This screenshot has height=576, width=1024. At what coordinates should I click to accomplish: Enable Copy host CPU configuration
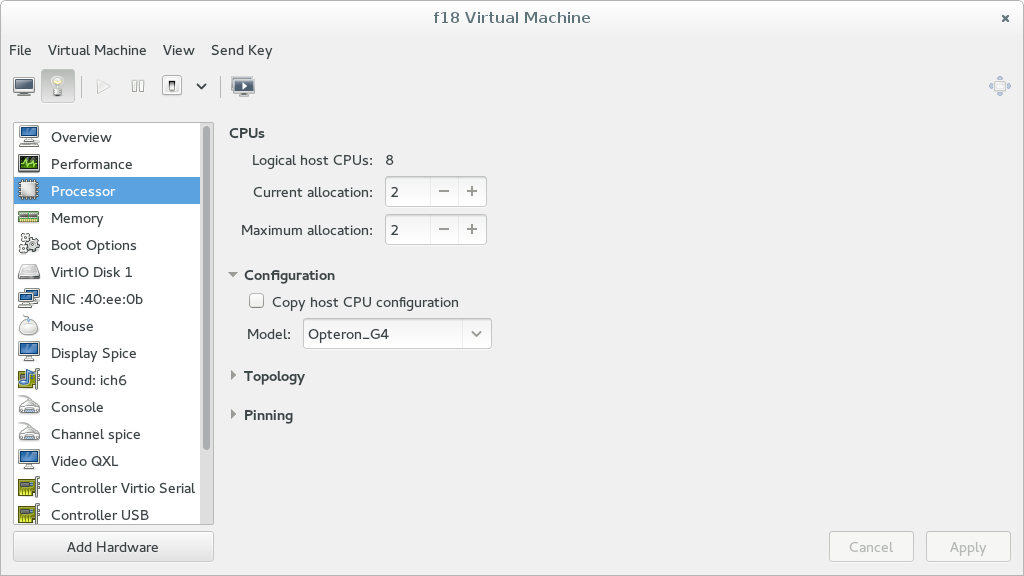(x=256, y=301)
